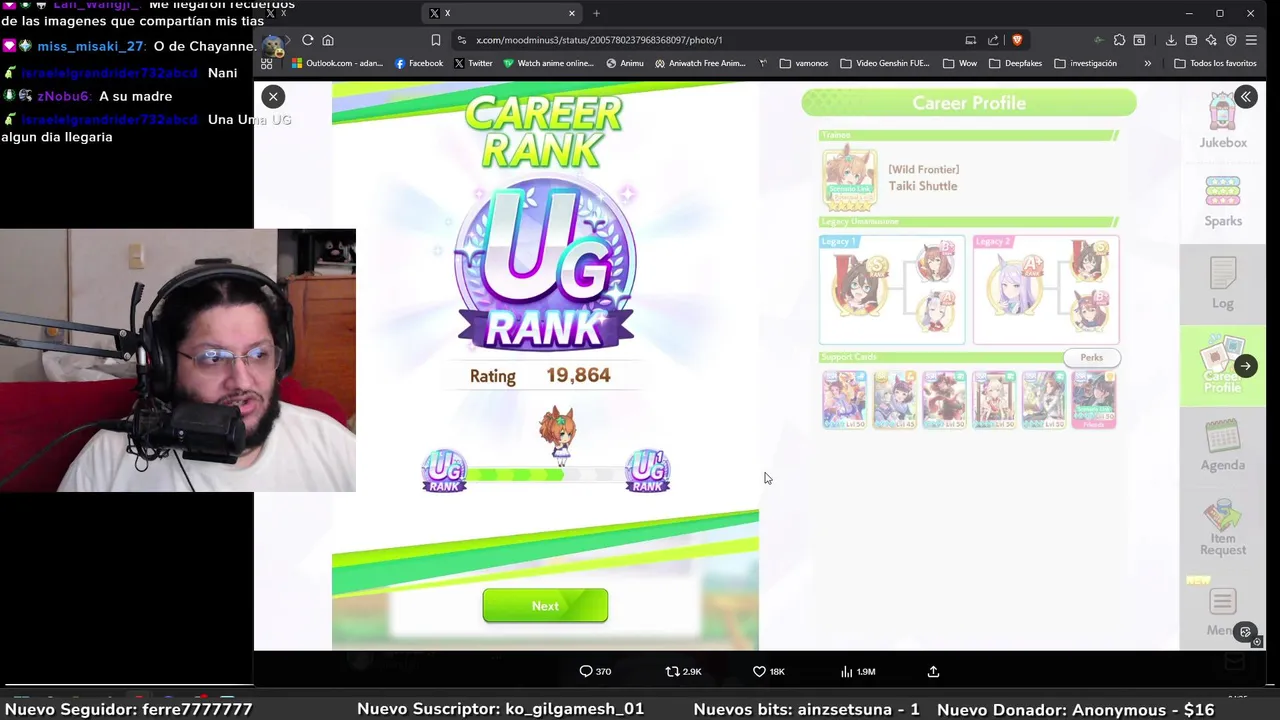1280x720 pixels.
Task: Click the rating progress bar
Action: [x=545, y=475]
